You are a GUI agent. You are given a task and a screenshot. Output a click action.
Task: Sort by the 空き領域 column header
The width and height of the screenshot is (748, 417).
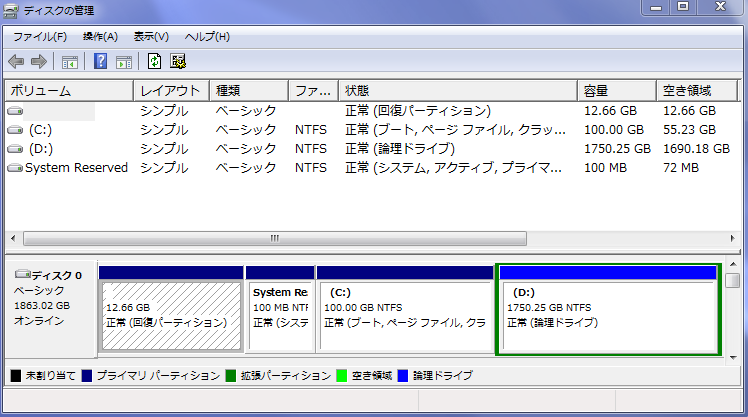(696, 91)
